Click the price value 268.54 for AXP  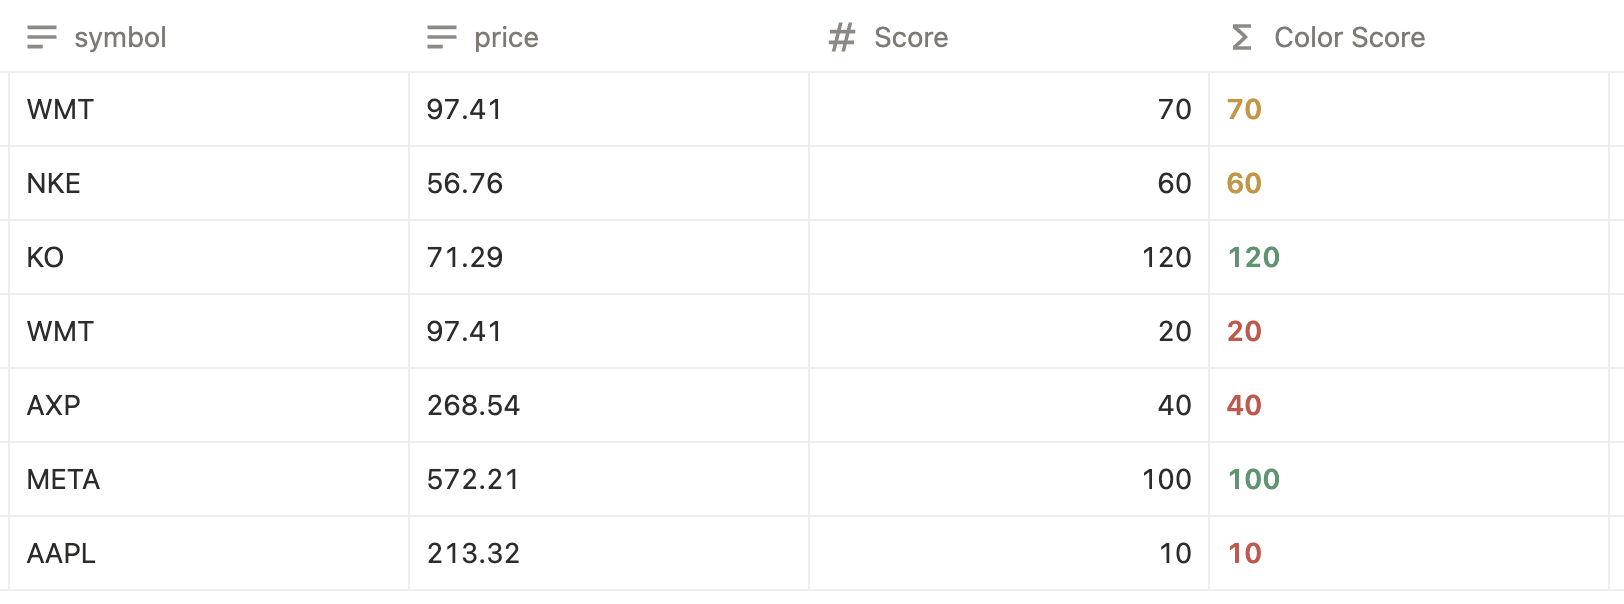pos(473,405)
